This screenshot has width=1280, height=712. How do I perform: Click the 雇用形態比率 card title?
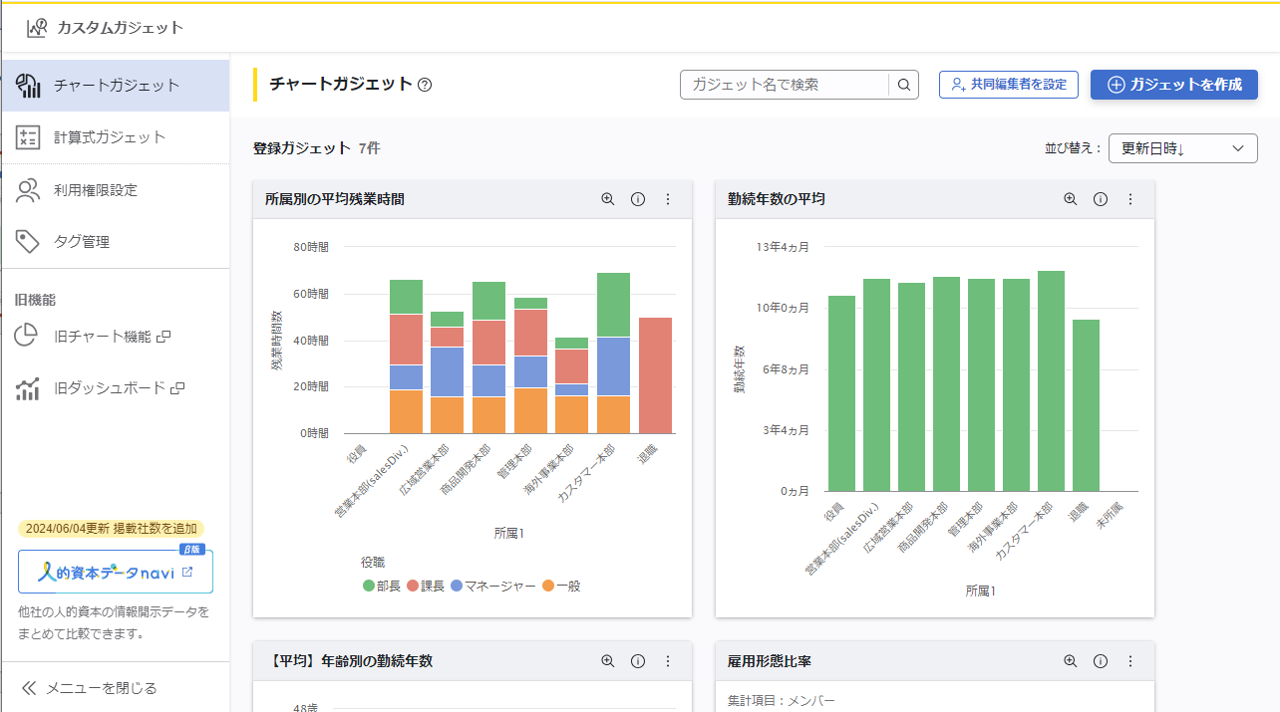[x=770, y=661]
